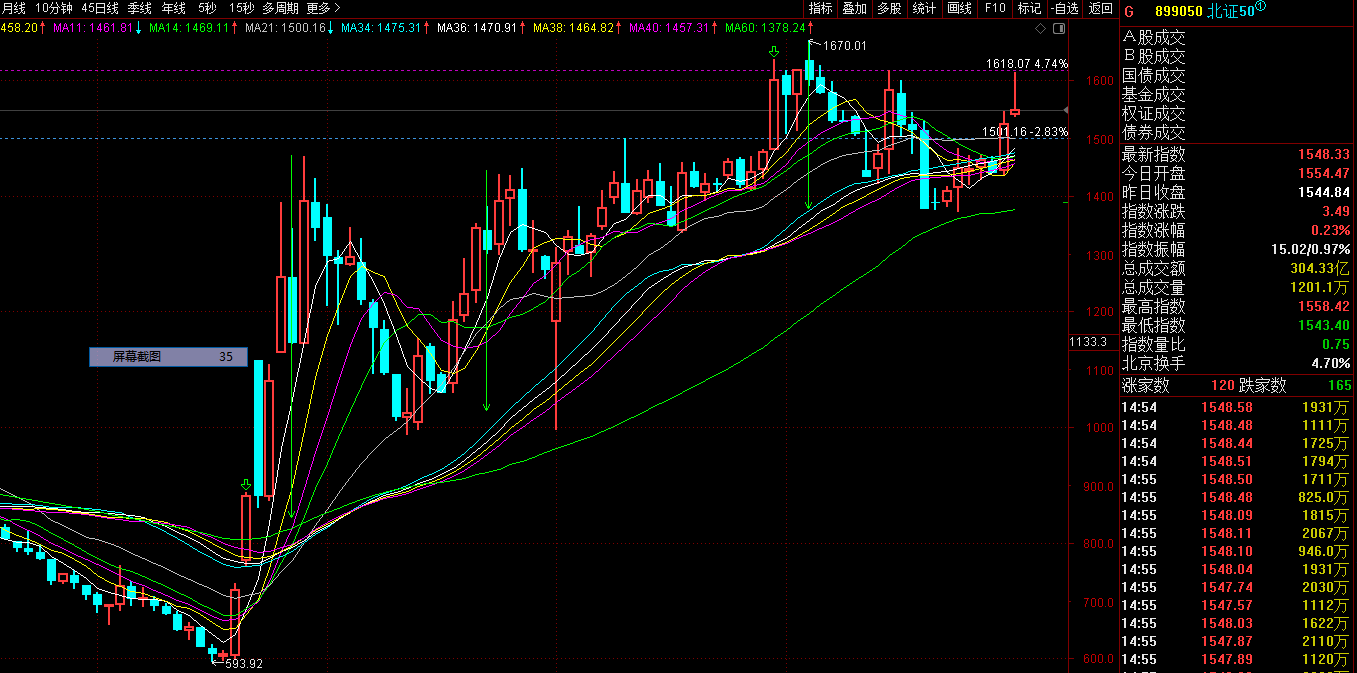Open 国债成交 in the right panel
The image size is (1357, 673).
coord(1154,75)
